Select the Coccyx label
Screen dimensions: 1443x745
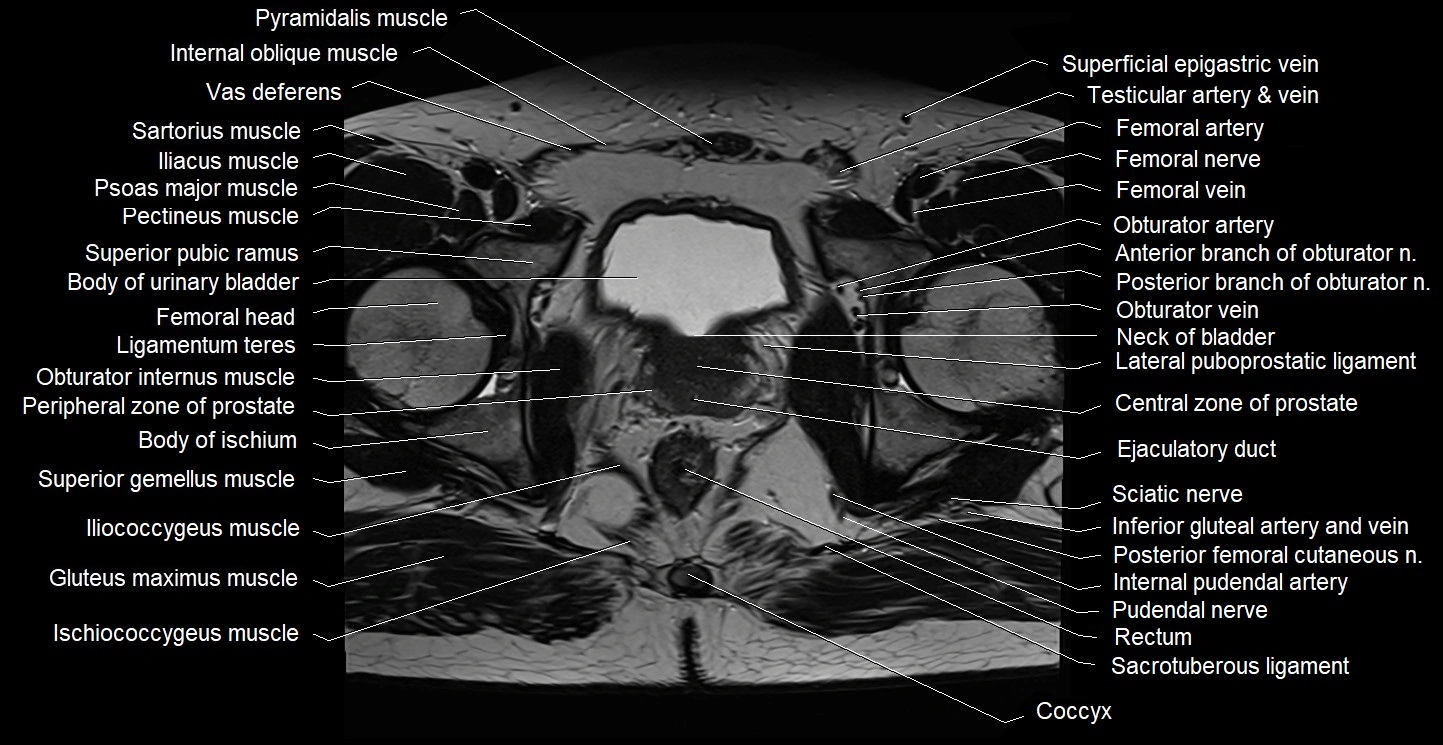pyautogui.click(x=1074, y=712)
